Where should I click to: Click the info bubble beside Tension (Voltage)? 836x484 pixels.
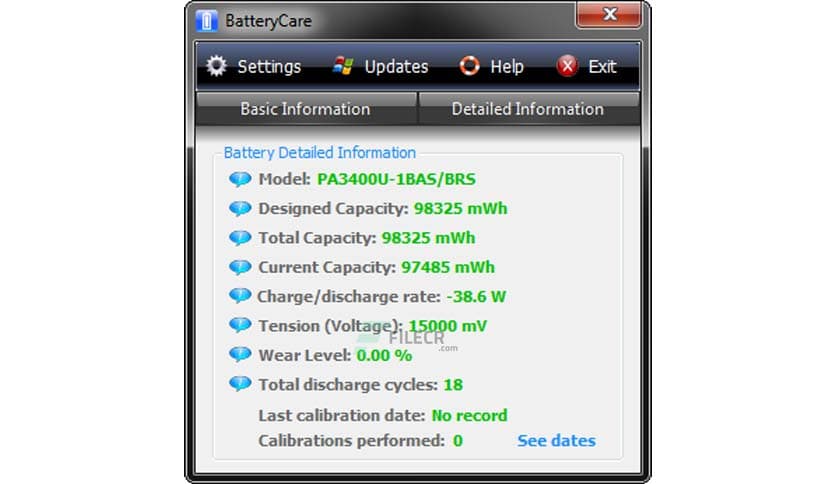point(240,325)
